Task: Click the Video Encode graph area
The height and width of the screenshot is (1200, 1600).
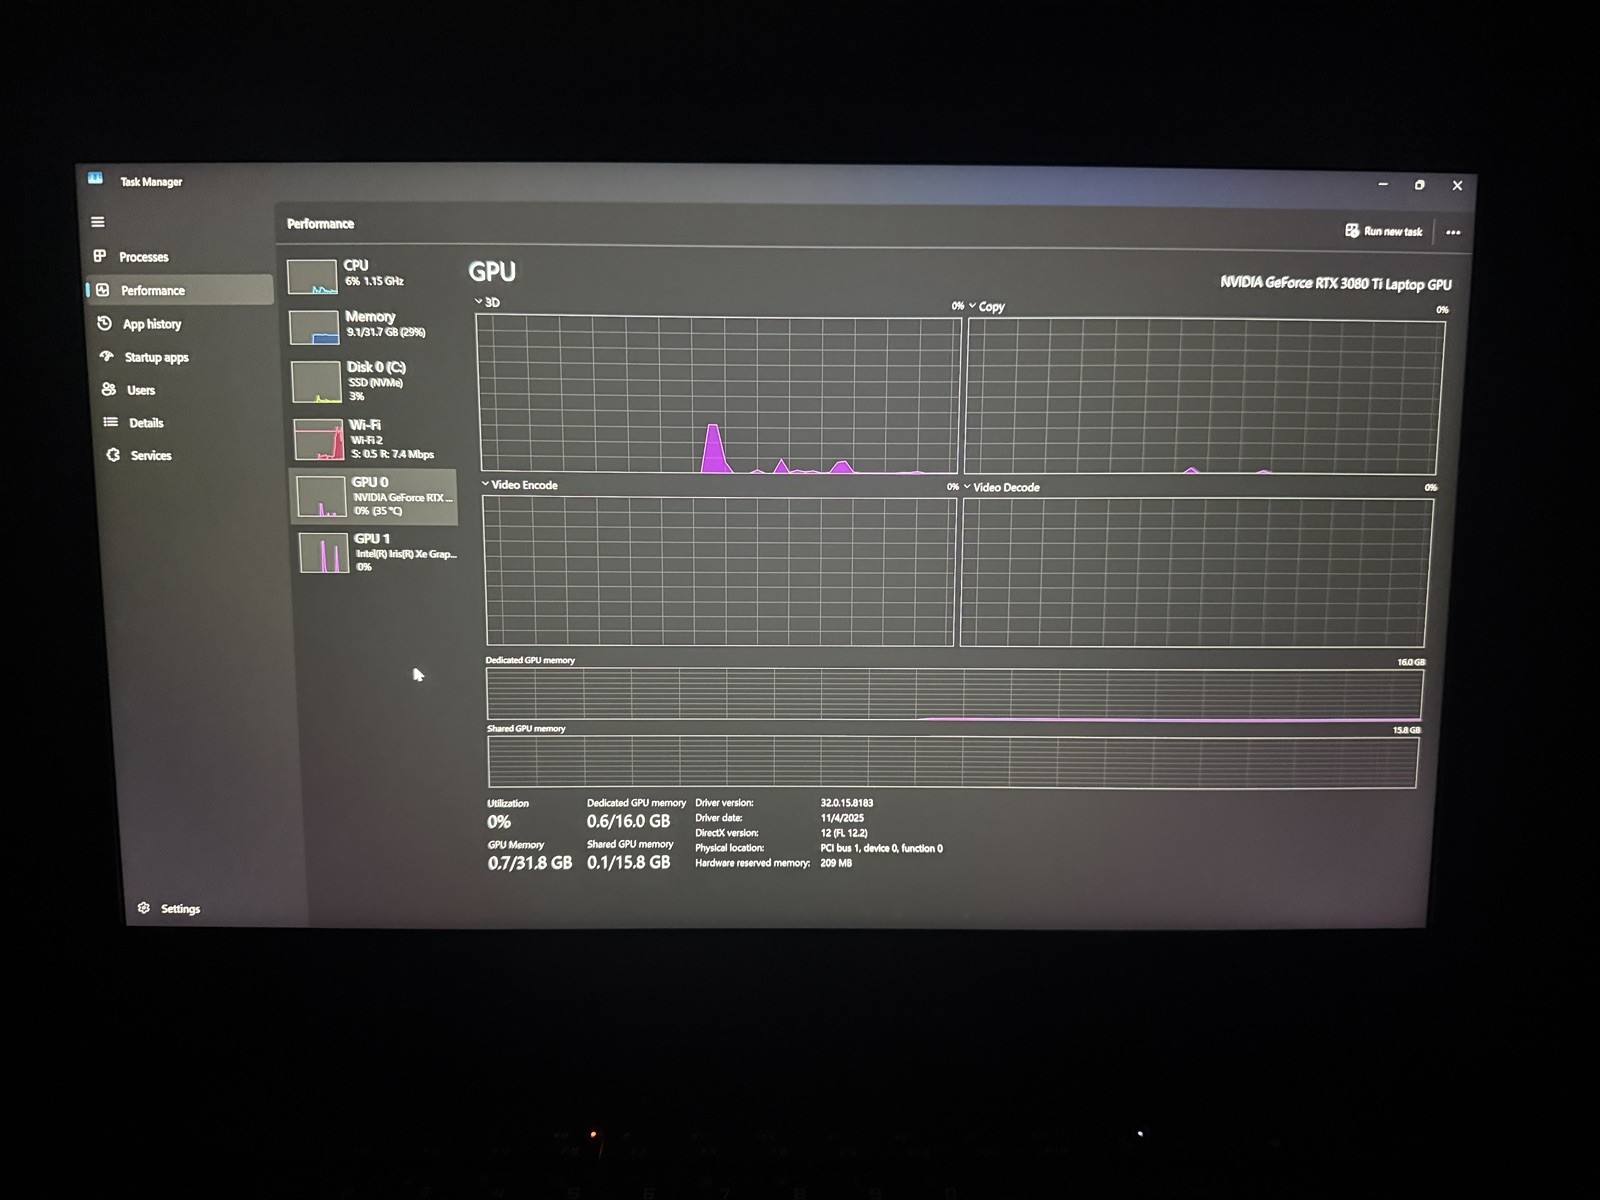Action: click(x=719, y=570)
